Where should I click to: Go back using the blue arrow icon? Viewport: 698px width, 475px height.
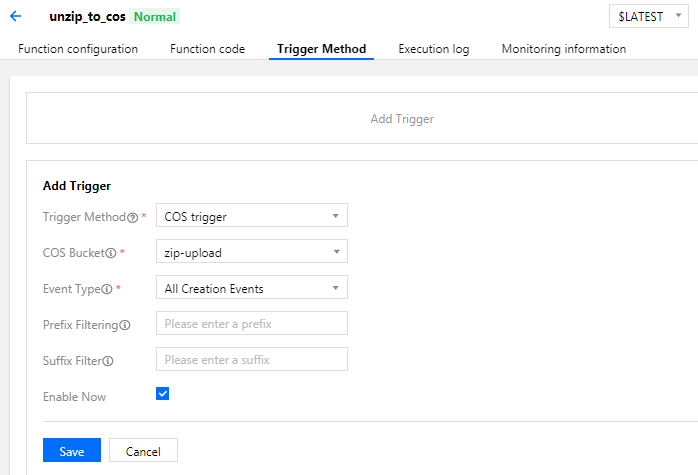coord(16,16)
